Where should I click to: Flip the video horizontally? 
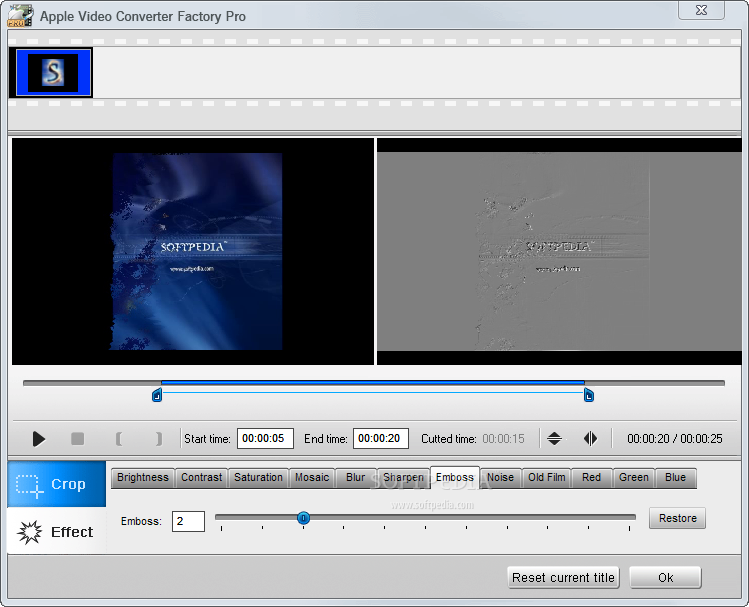tap(590, 438)
